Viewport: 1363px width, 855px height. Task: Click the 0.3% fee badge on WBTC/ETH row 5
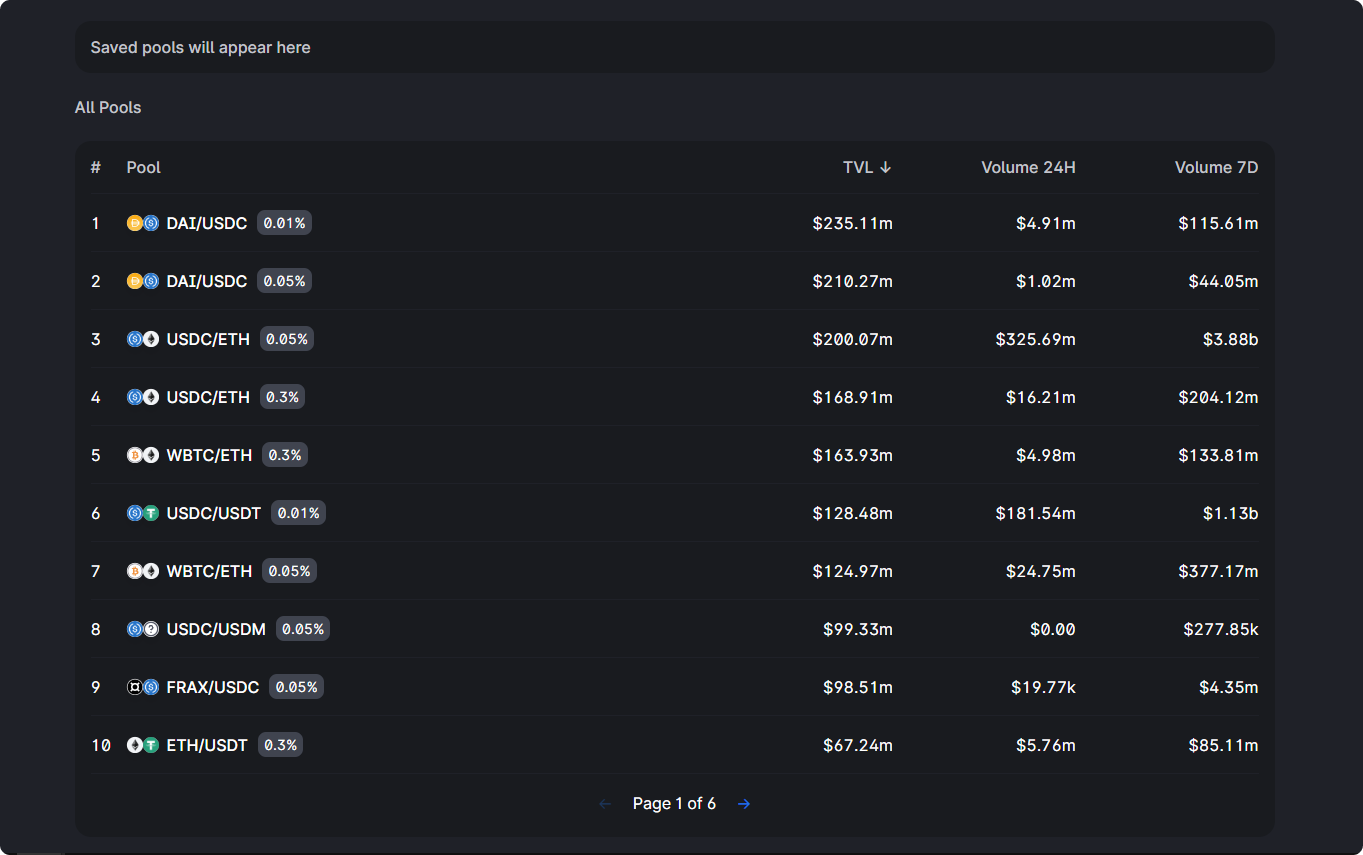point(285,455)
